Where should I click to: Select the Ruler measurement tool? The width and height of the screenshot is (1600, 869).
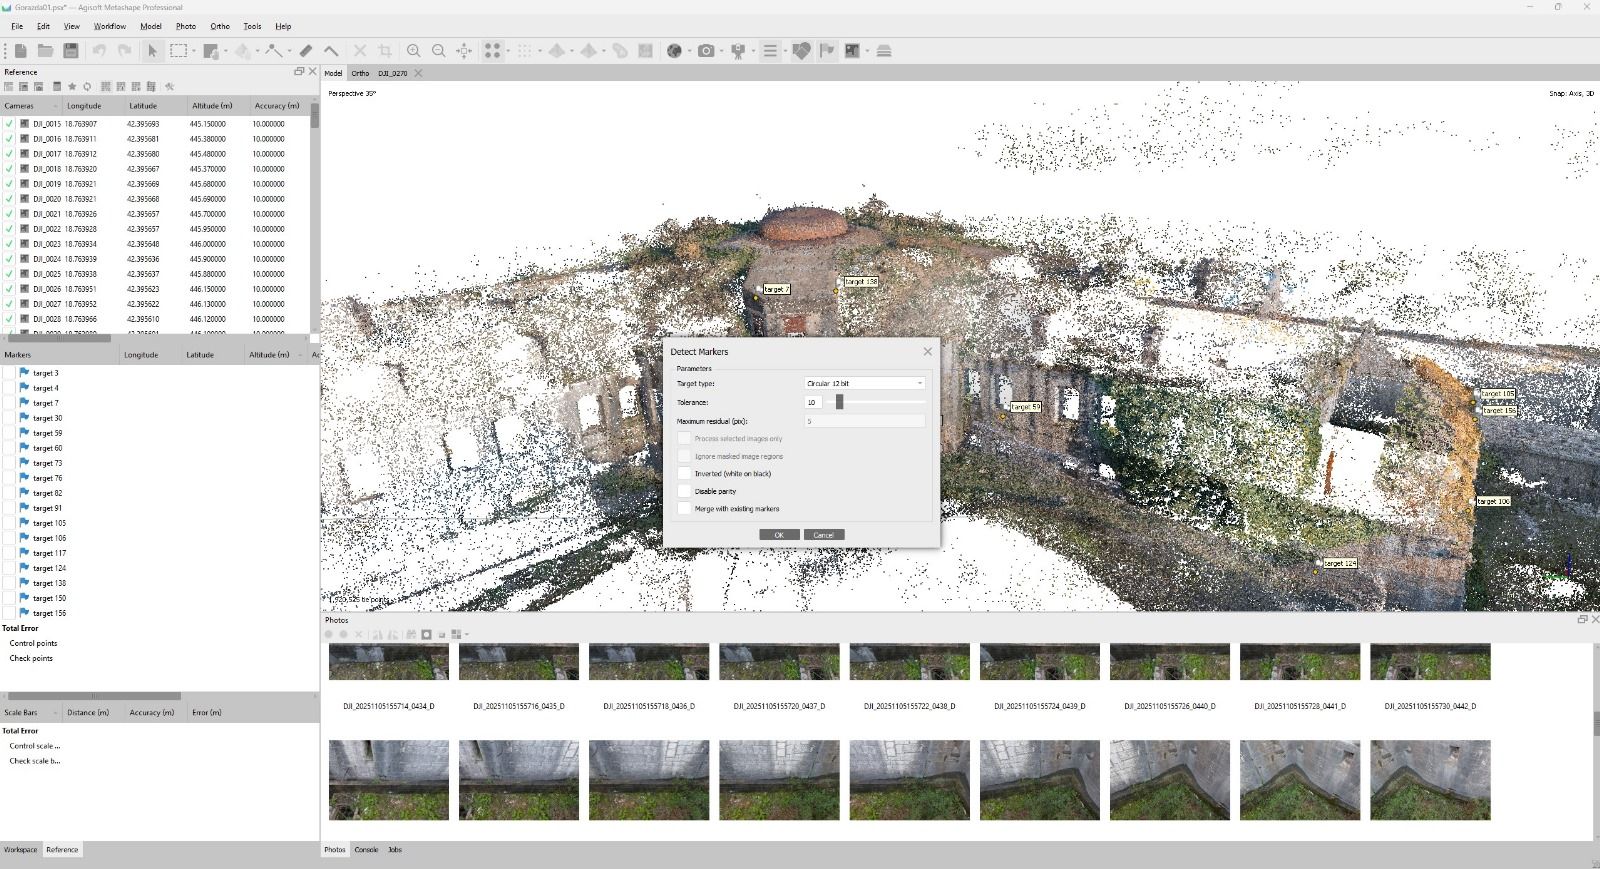(306, 51)
